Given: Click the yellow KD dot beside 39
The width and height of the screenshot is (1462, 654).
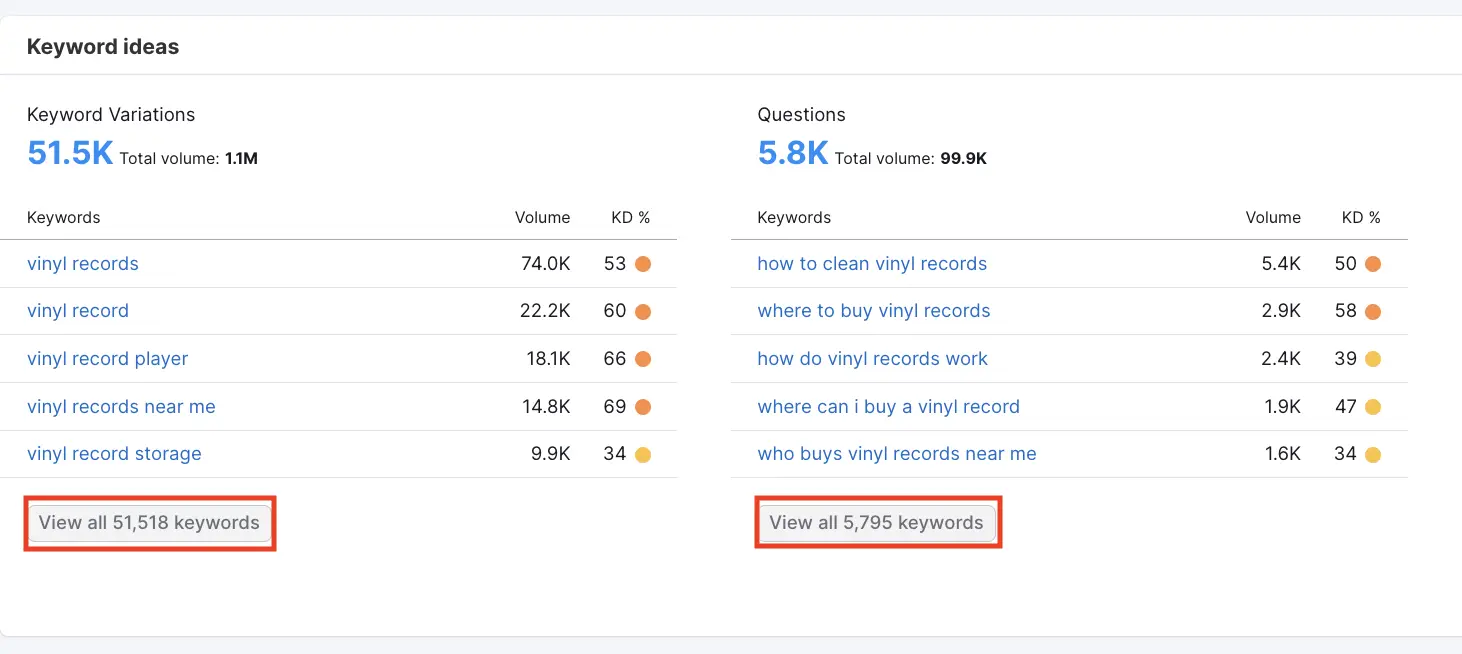Looking at the screenshot, I should click(1373, 359).
